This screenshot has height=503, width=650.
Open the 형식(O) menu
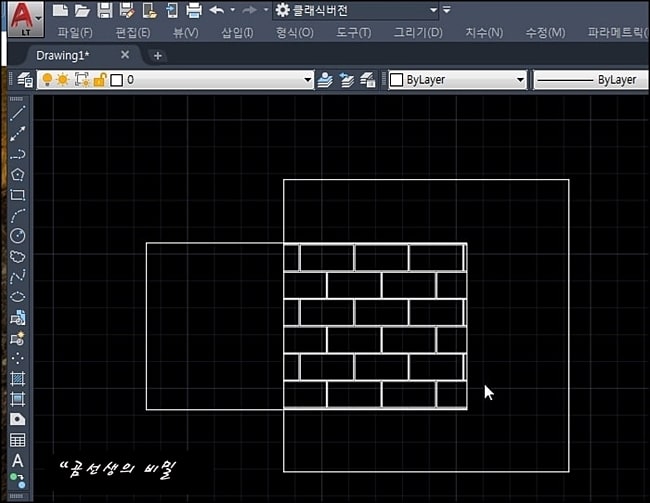pyautogui.click(x=295, y=32)
